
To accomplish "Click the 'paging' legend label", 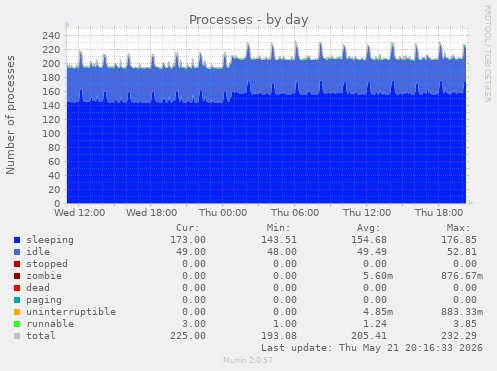I will 44,300.
